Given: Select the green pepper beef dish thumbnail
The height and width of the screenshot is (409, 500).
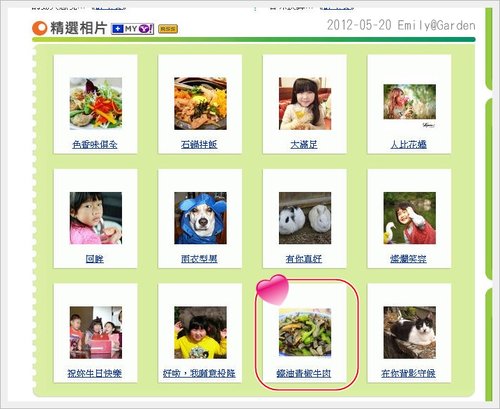Looking at the screenshot, I should tap(305, 332).
